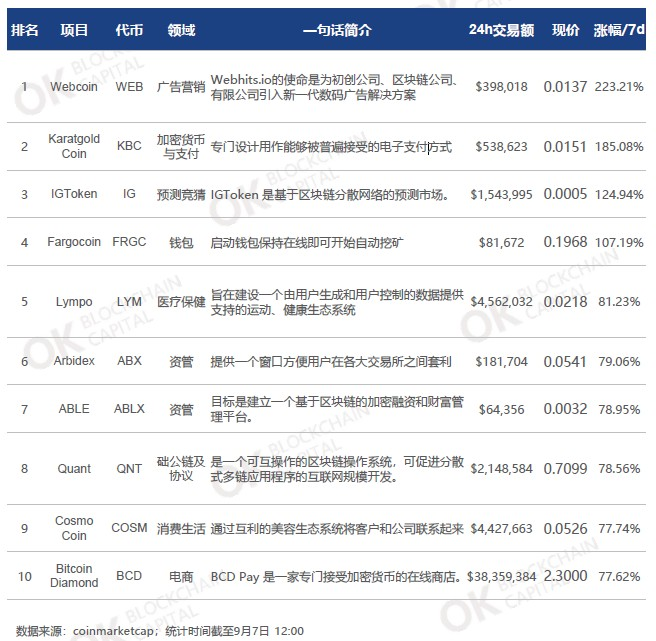Click the 数据来源 coinmarketcap footnote

click(x=160, y=631)
